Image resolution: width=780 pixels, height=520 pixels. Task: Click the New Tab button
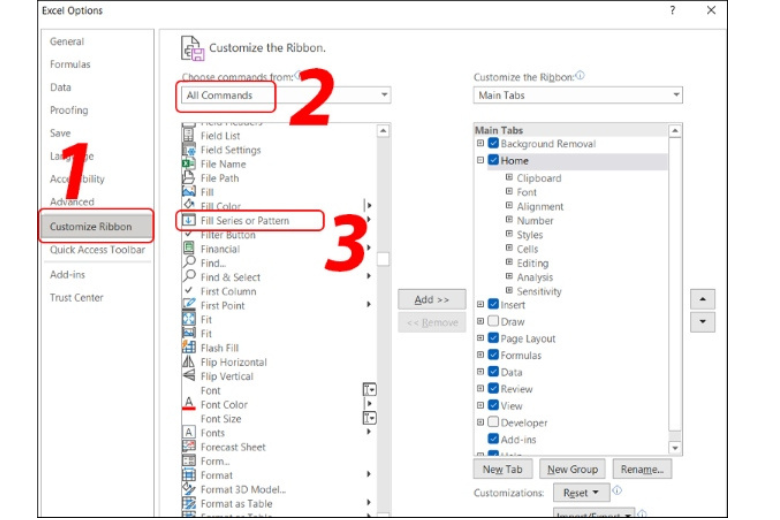click(x=502, y=469)
